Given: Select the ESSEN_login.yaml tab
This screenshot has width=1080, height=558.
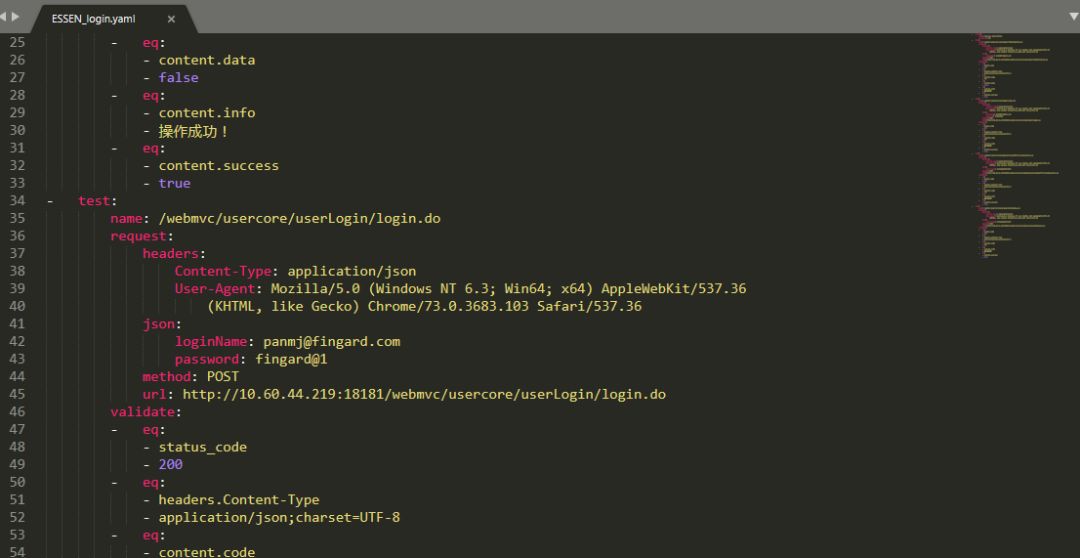Looking at the screenshot, I should click(x=93, y=19).
